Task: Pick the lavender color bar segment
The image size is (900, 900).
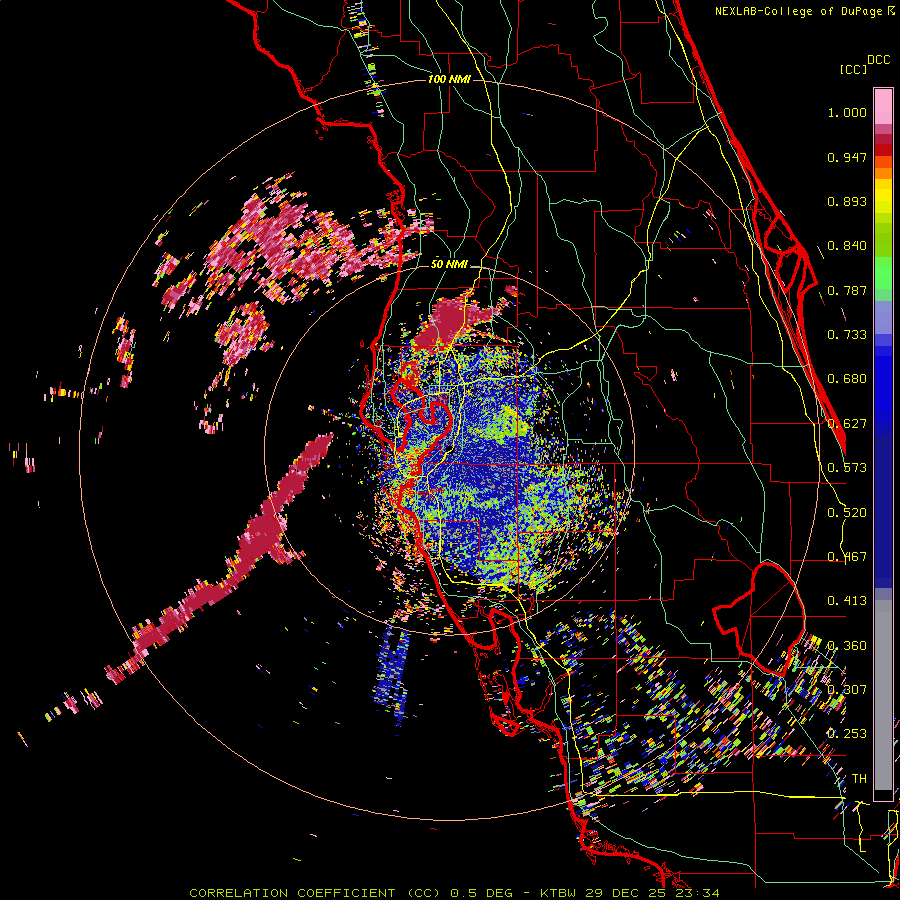Action: (x=883, y=317)
